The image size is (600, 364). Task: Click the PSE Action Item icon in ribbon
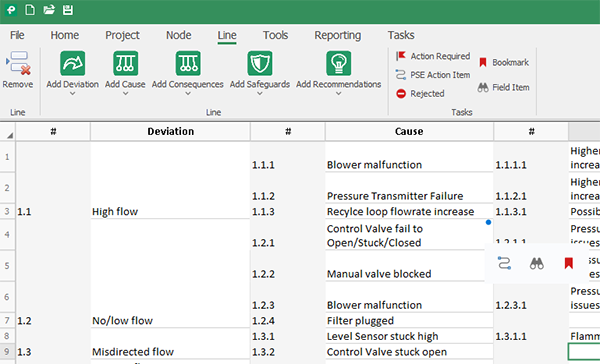[401, 75]
